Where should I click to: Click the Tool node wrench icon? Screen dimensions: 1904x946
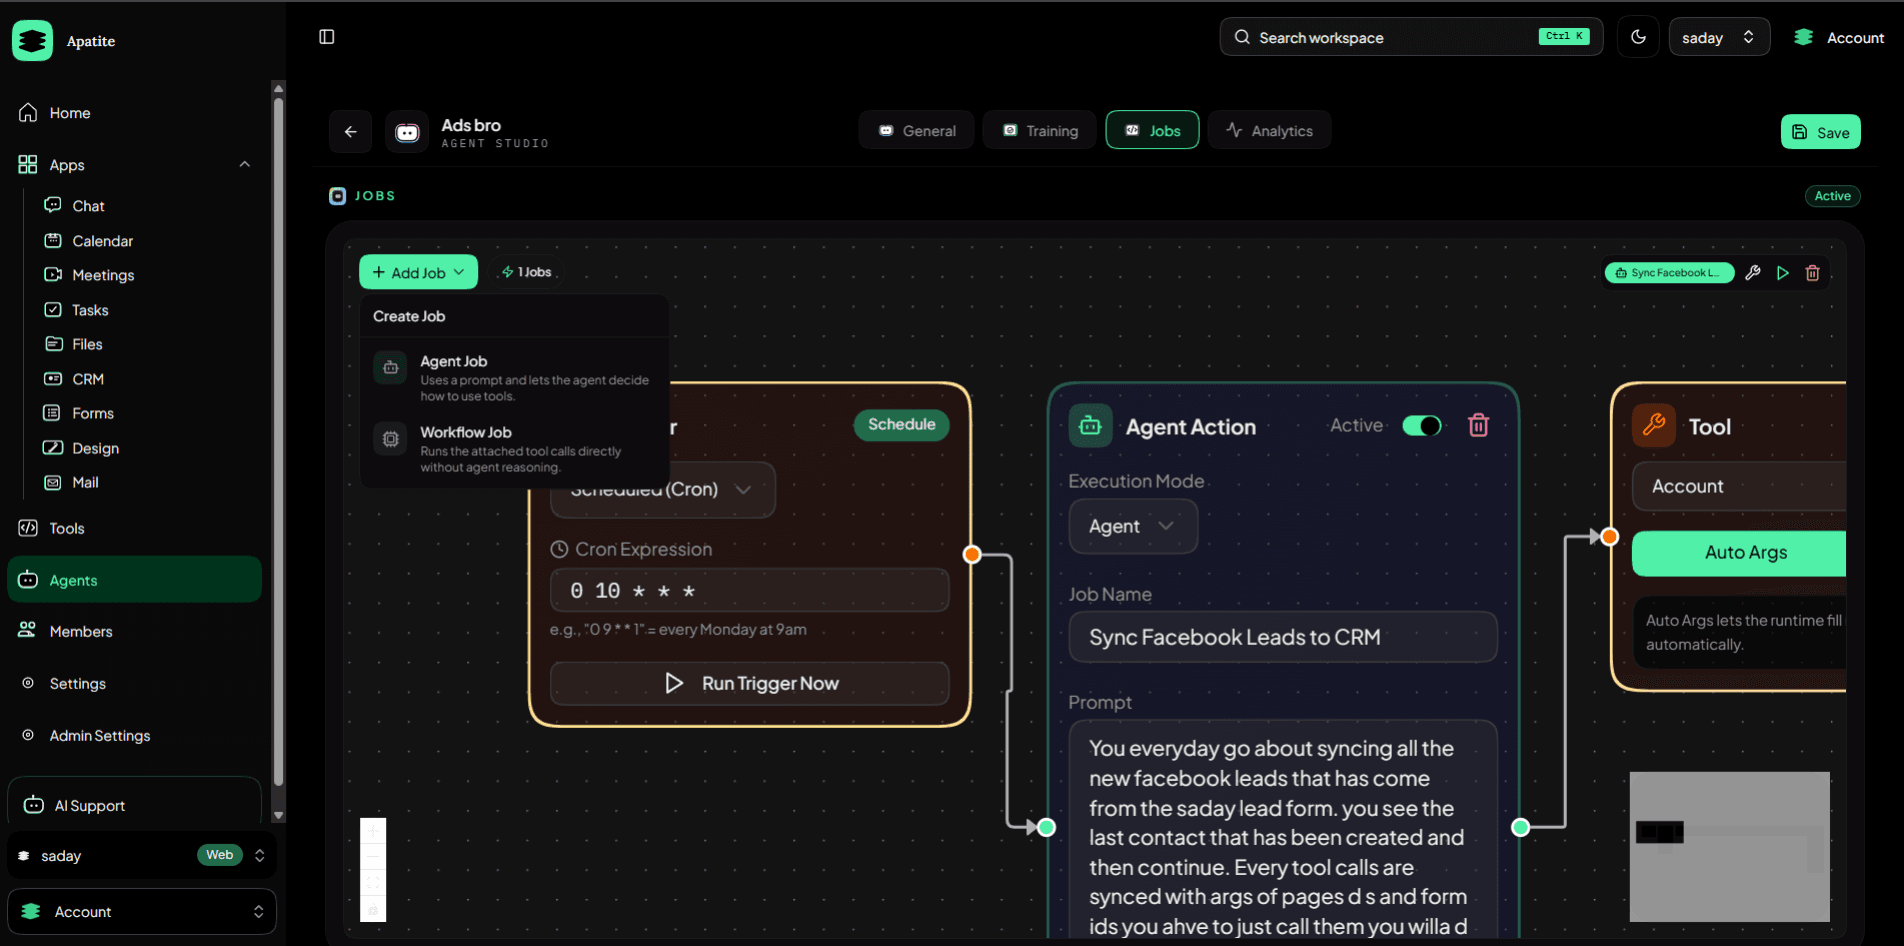(x=1654, y=425)
